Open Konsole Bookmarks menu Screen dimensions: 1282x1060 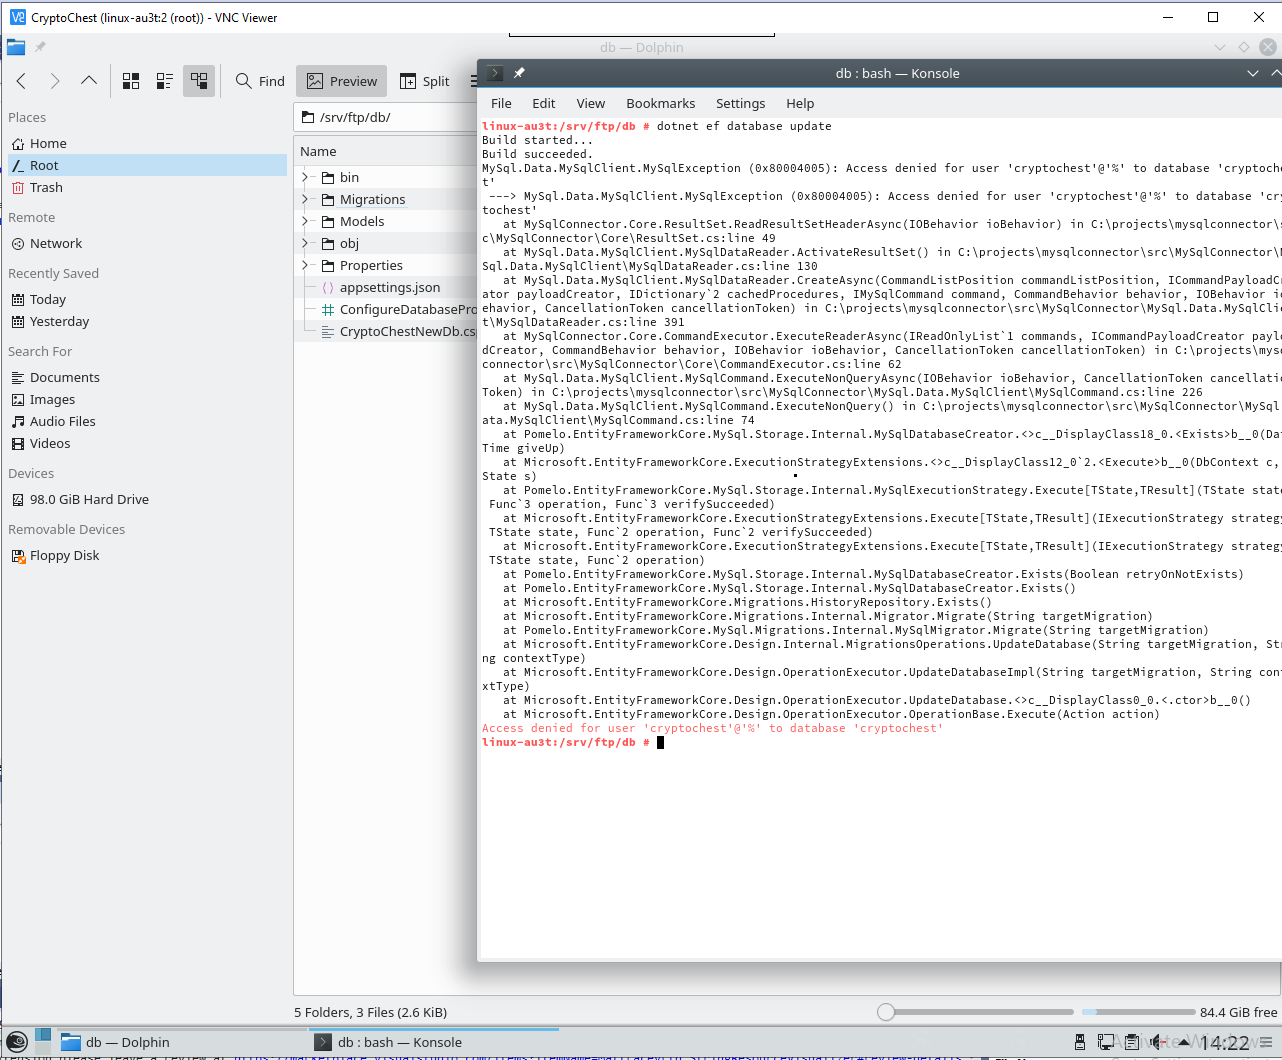(661, 103)
